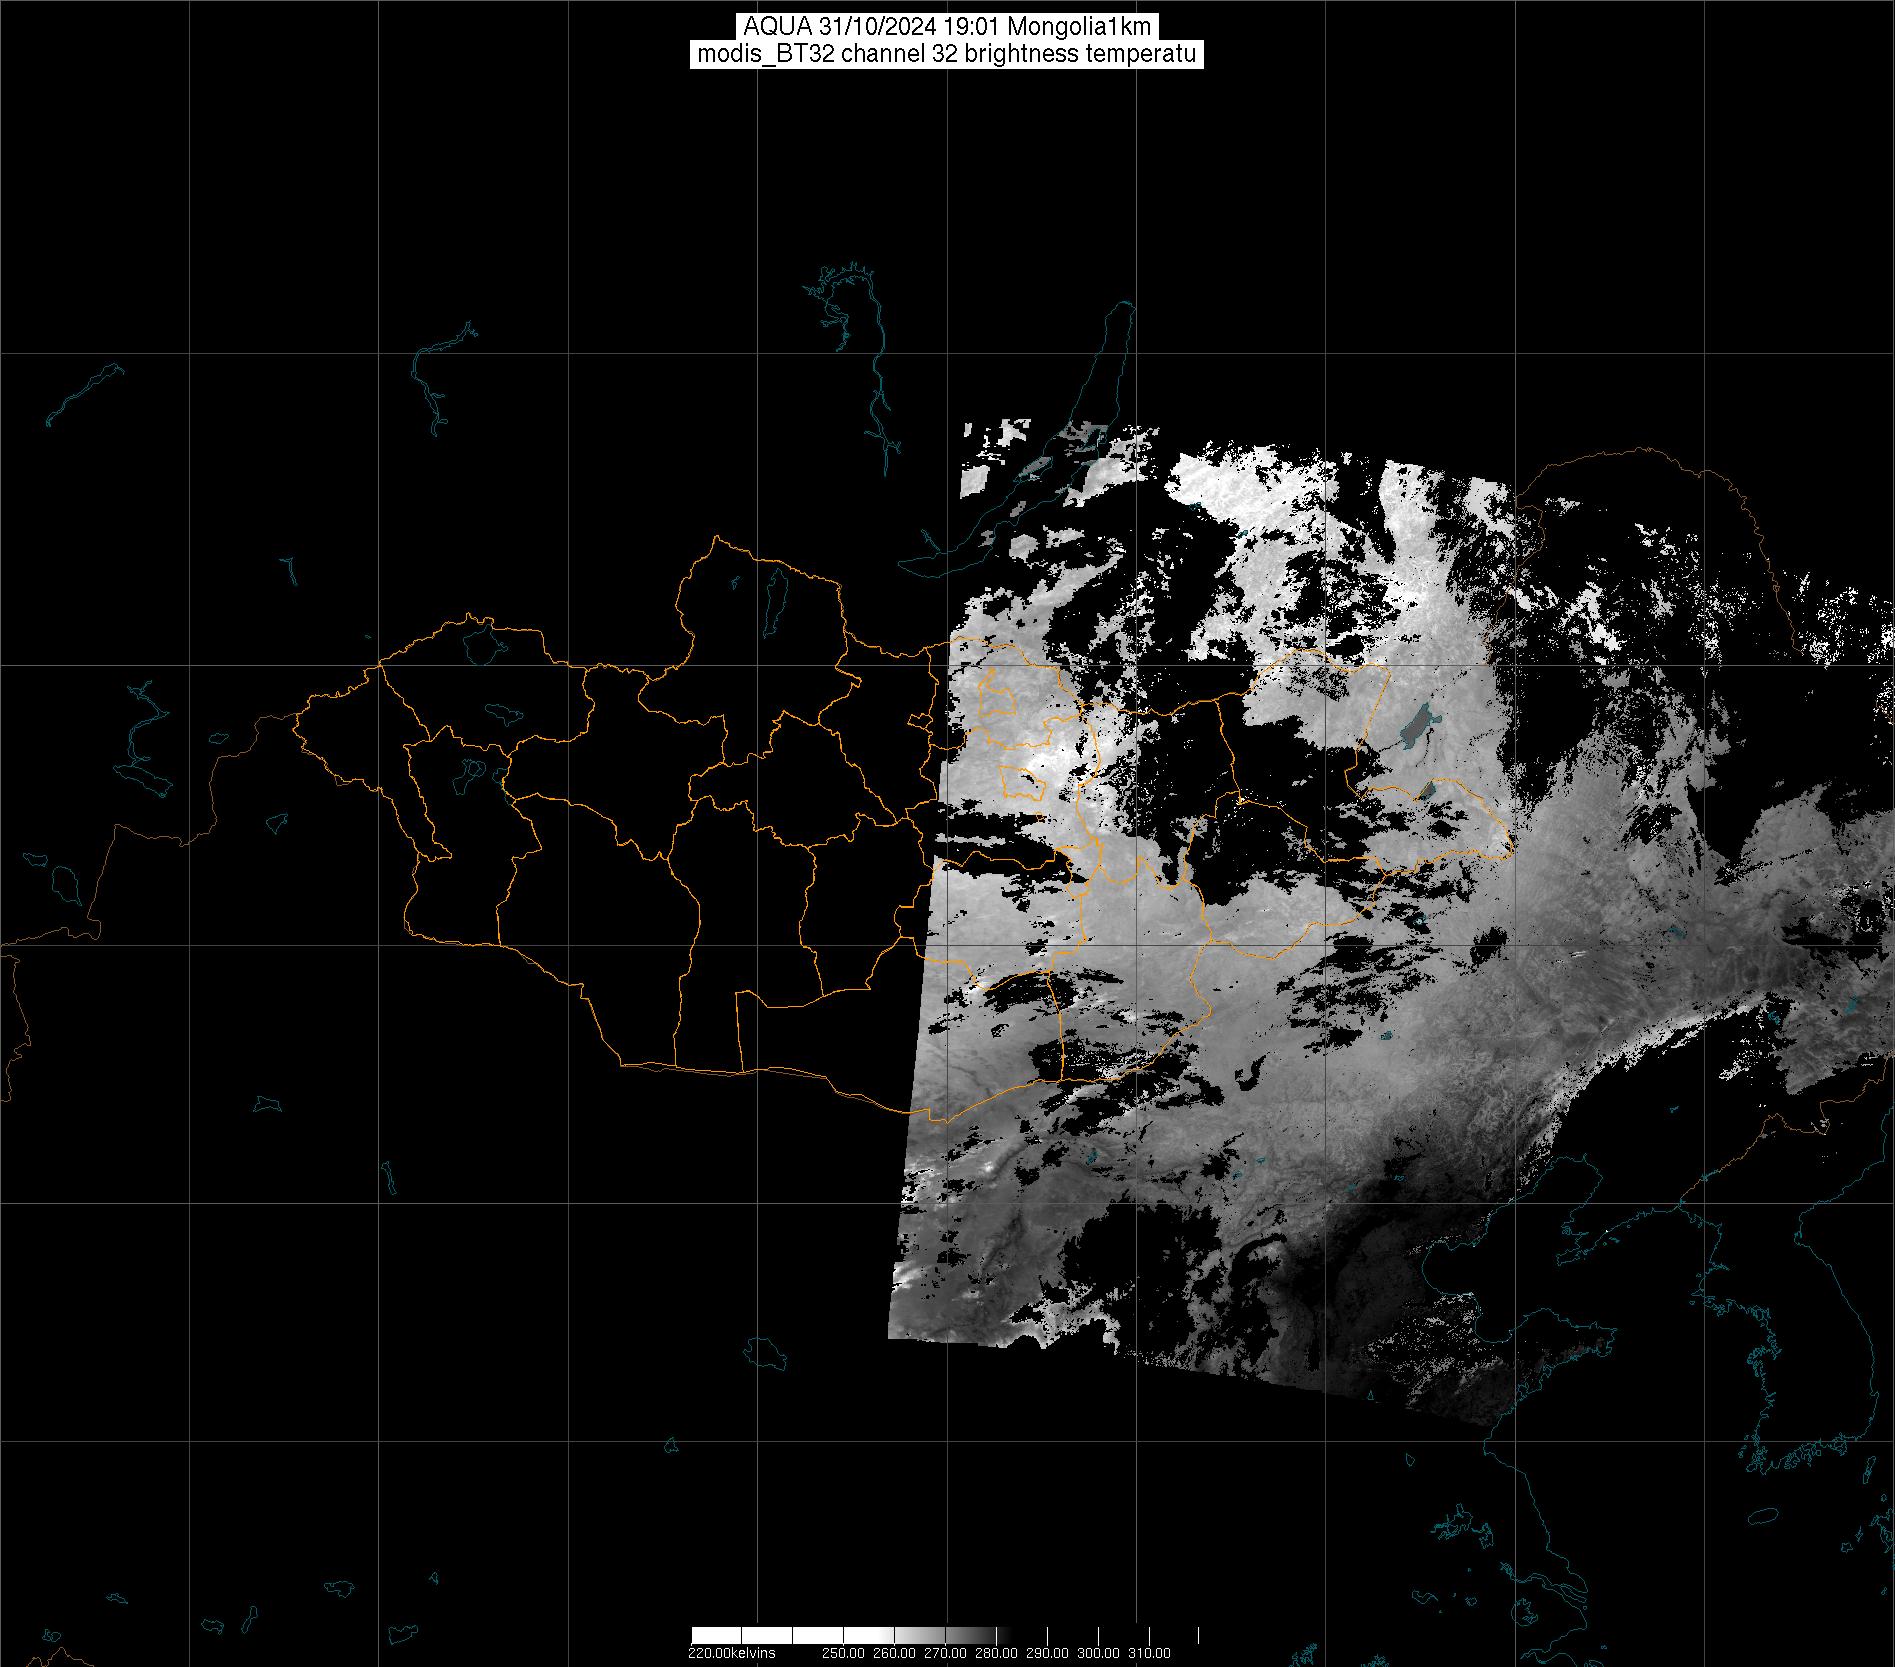Click the modis_BT32 channel 32 brightness label
Image resolution: width=1895 pixels, height=1667 pixels.
[x=947, y=54]
